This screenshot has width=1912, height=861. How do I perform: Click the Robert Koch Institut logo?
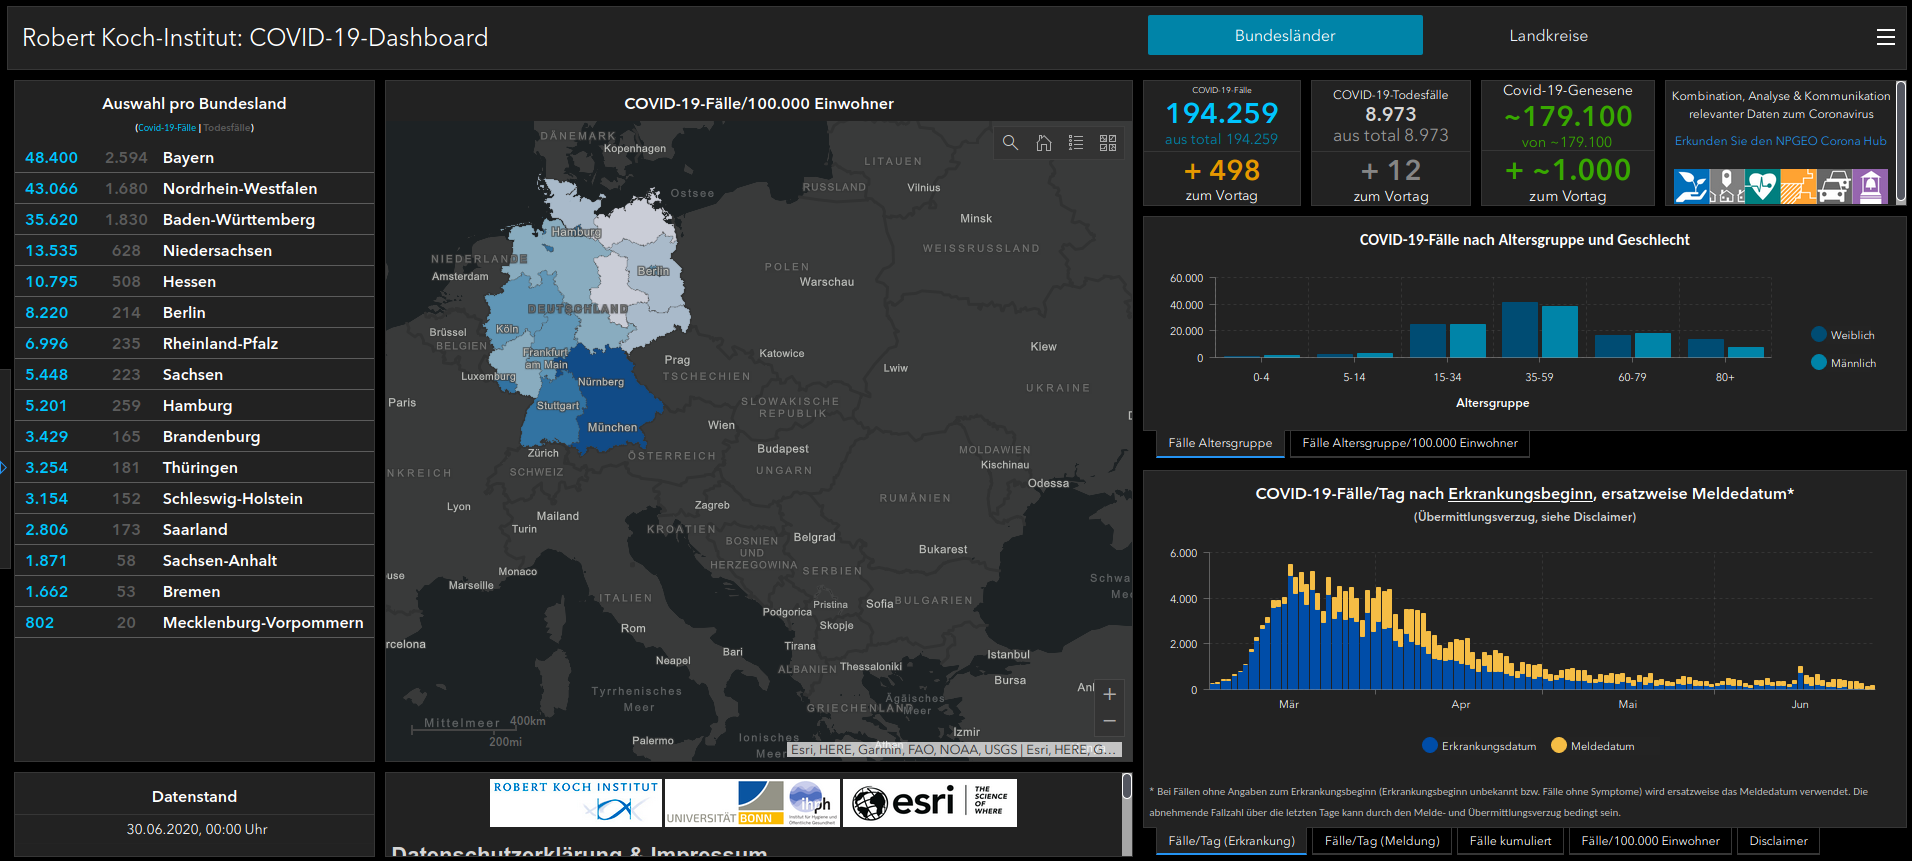click(576, 803)
